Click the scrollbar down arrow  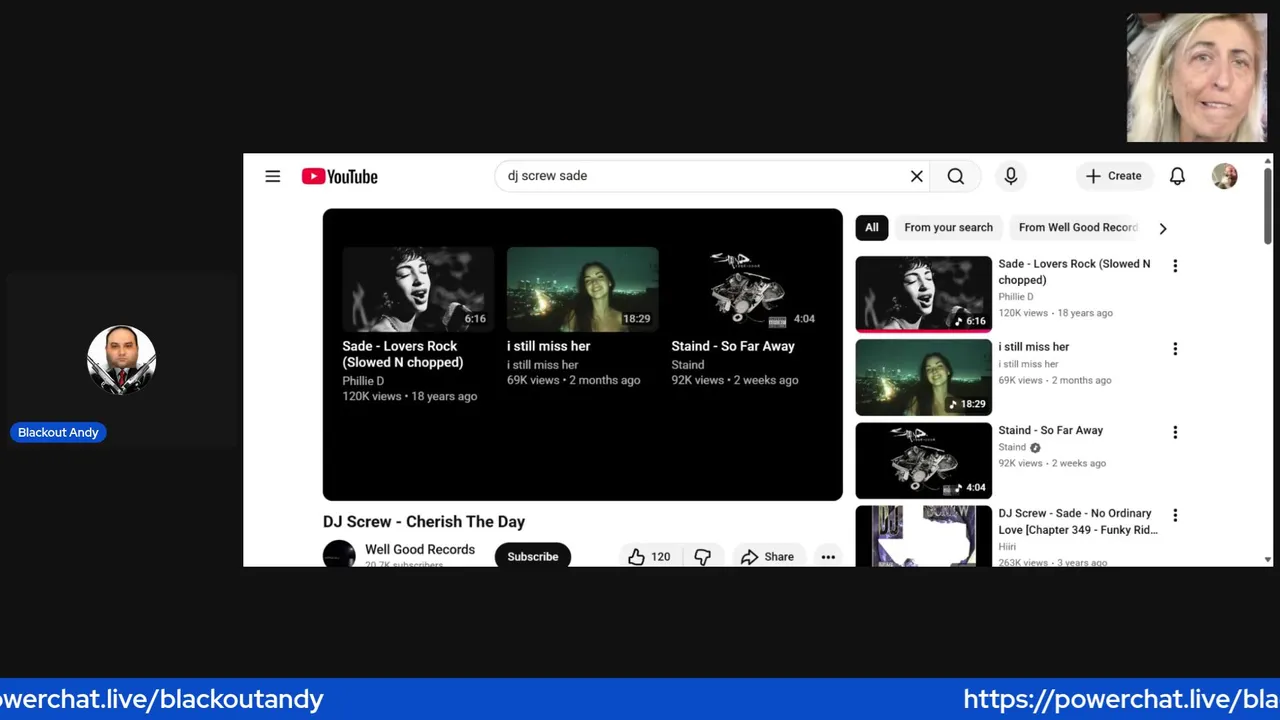click(x=1268, y=560)
